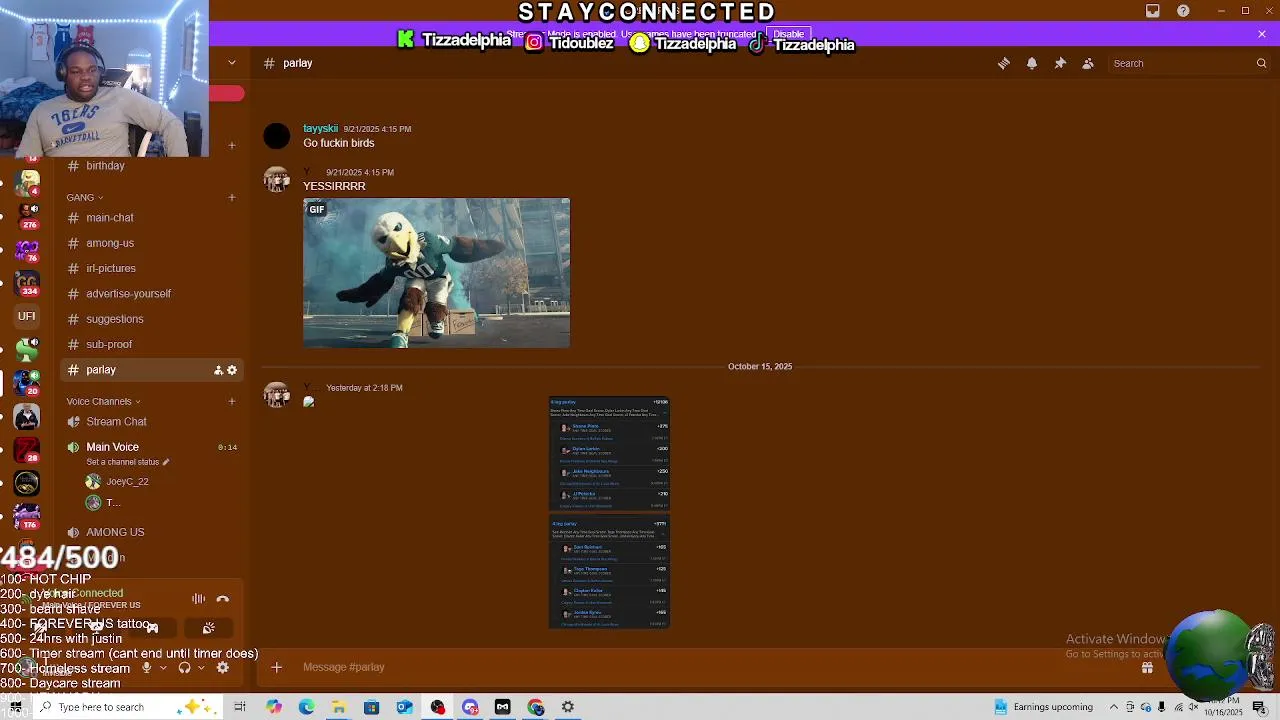The height and width of the screenshot is (720, 1280).
Task: Open the server with 176 badge
Action: tap(27, 516)
